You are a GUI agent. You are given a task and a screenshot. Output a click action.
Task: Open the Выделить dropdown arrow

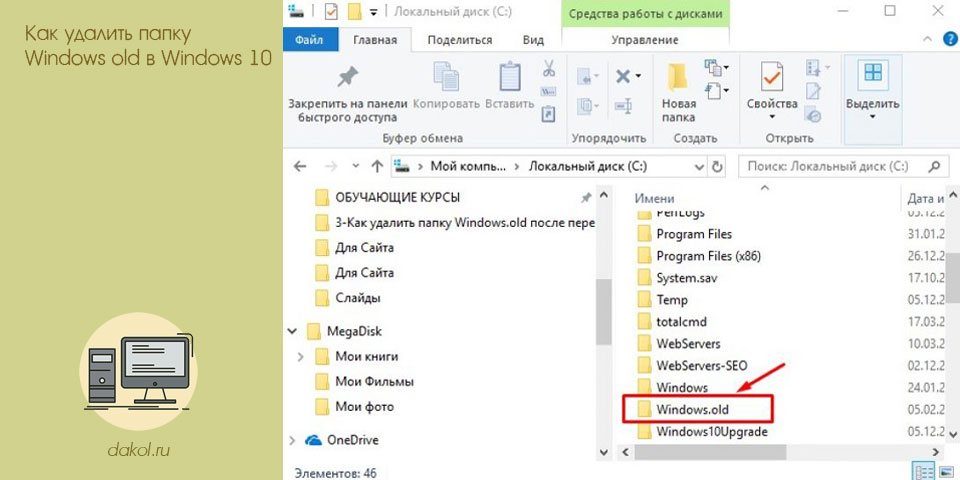click(x=872, y=117)
